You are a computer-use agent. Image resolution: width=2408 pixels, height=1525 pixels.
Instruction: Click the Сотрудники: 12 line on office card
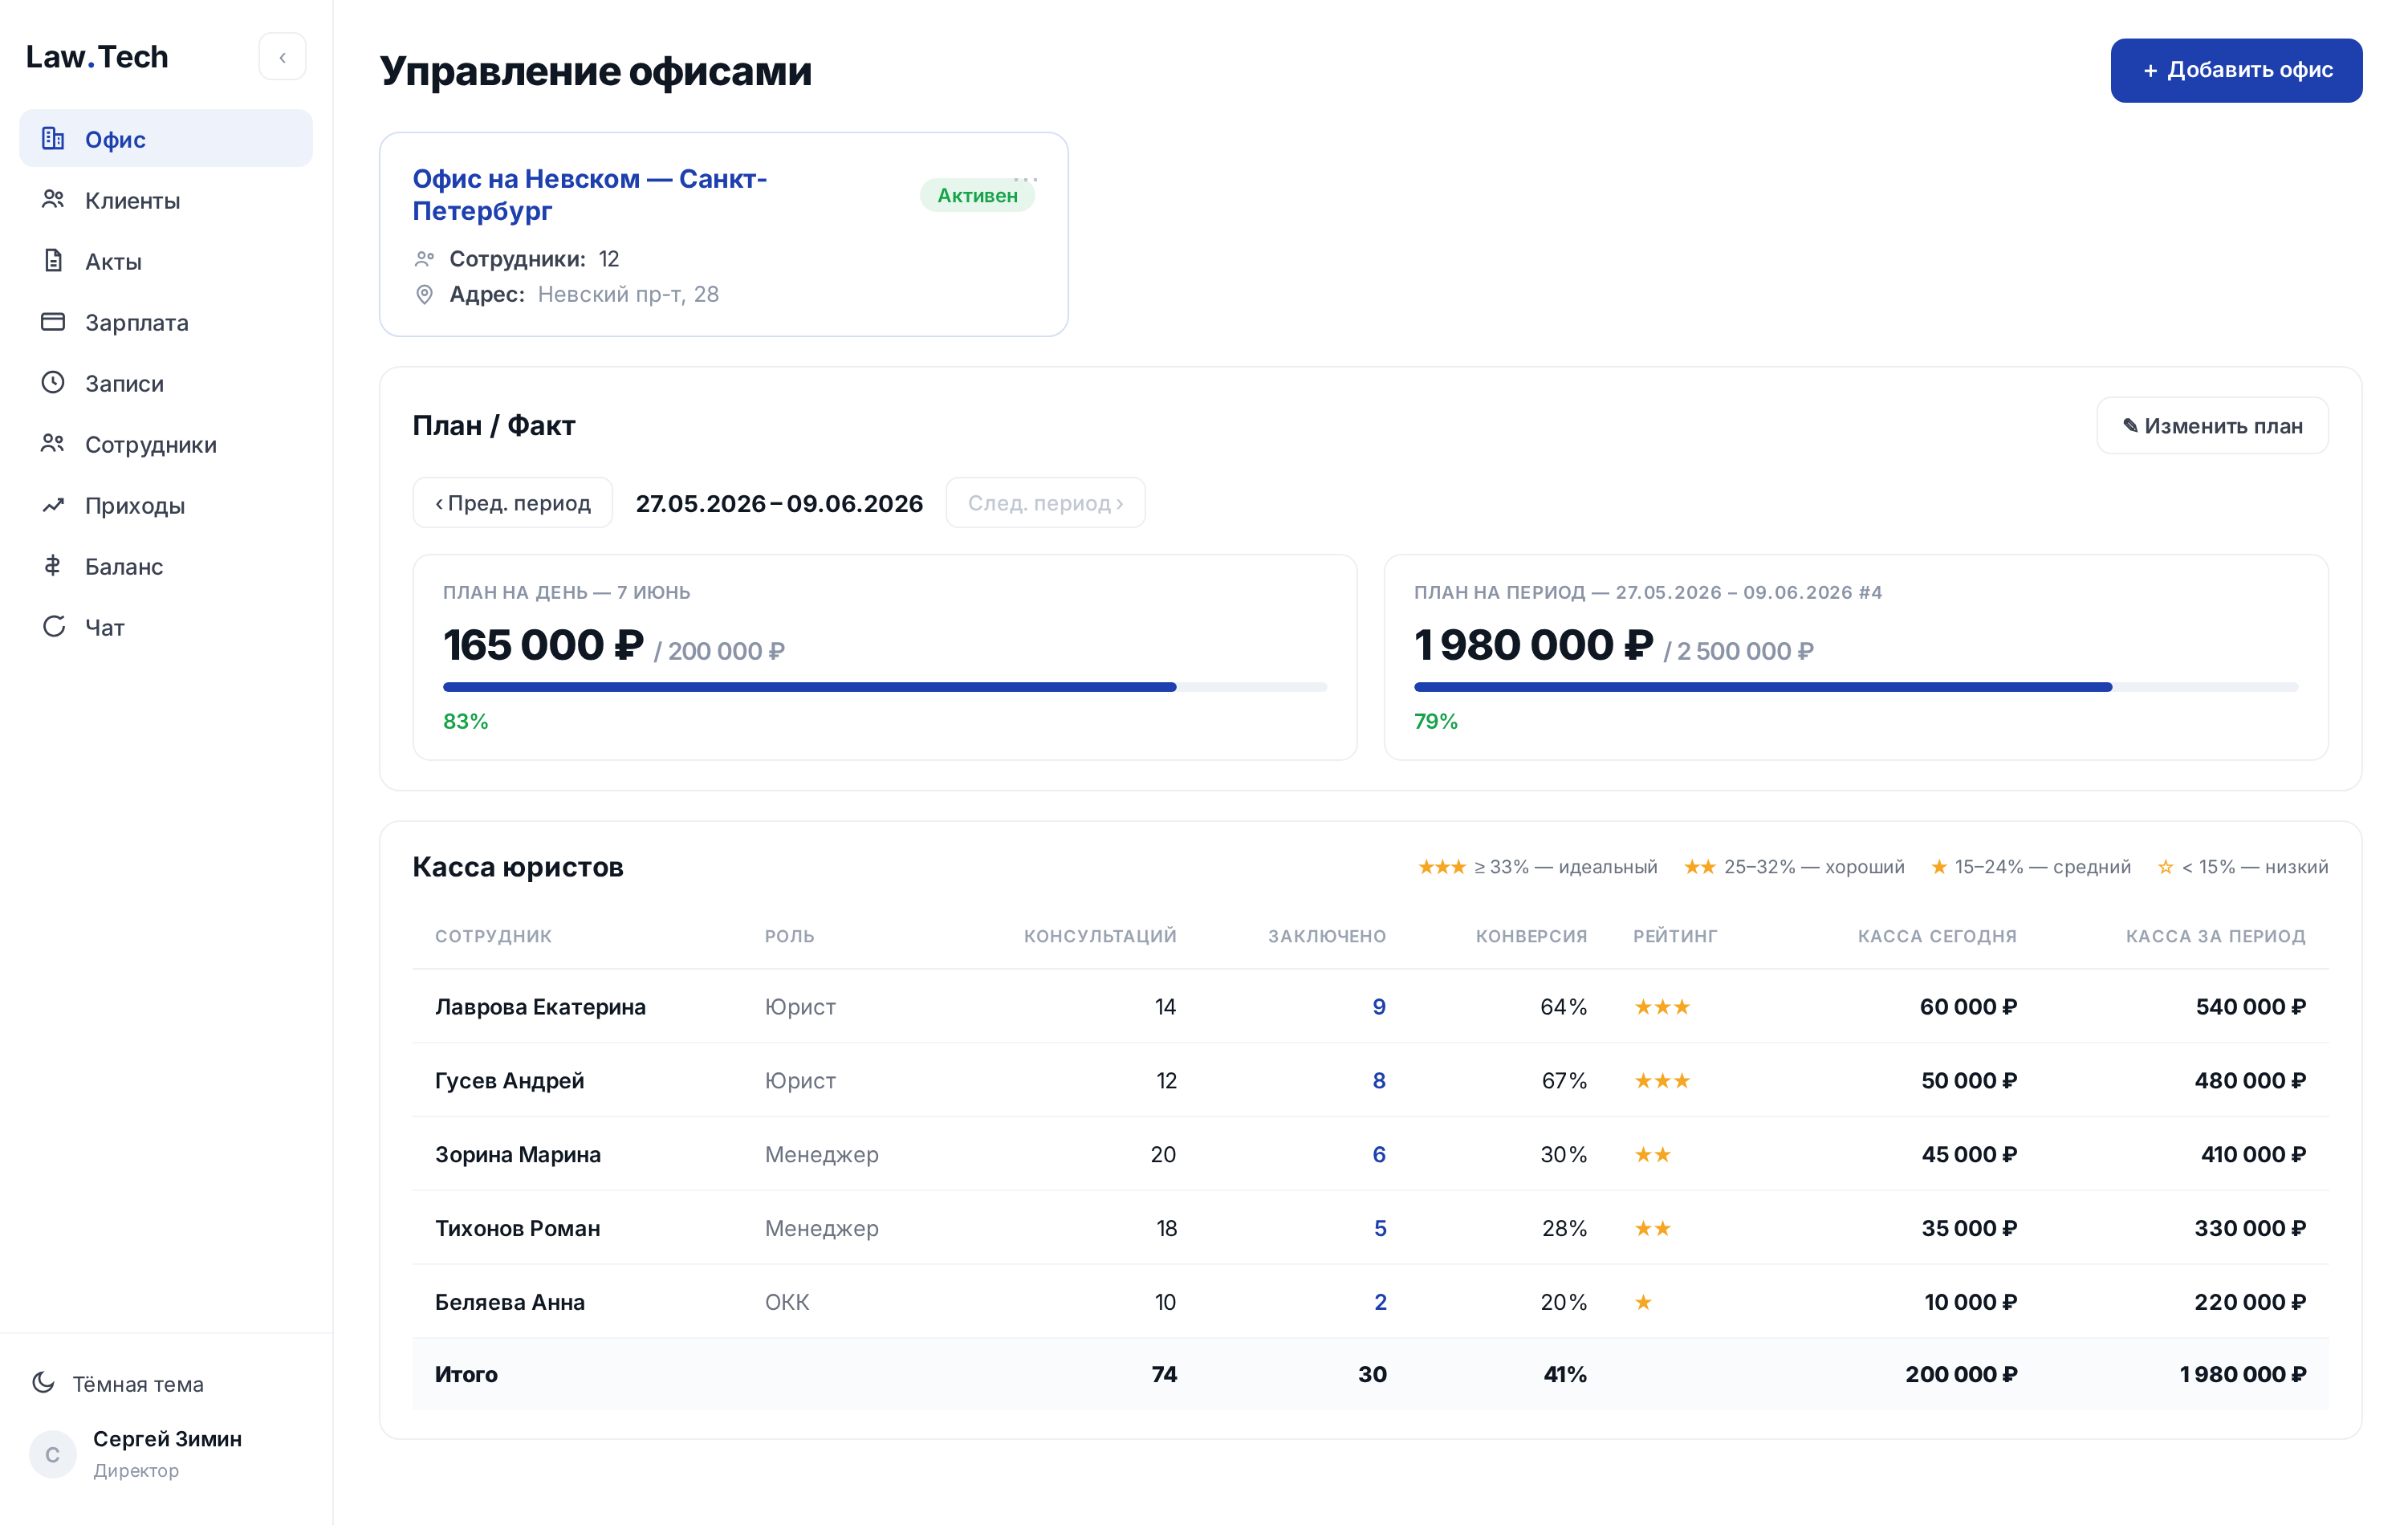(517, 259)
